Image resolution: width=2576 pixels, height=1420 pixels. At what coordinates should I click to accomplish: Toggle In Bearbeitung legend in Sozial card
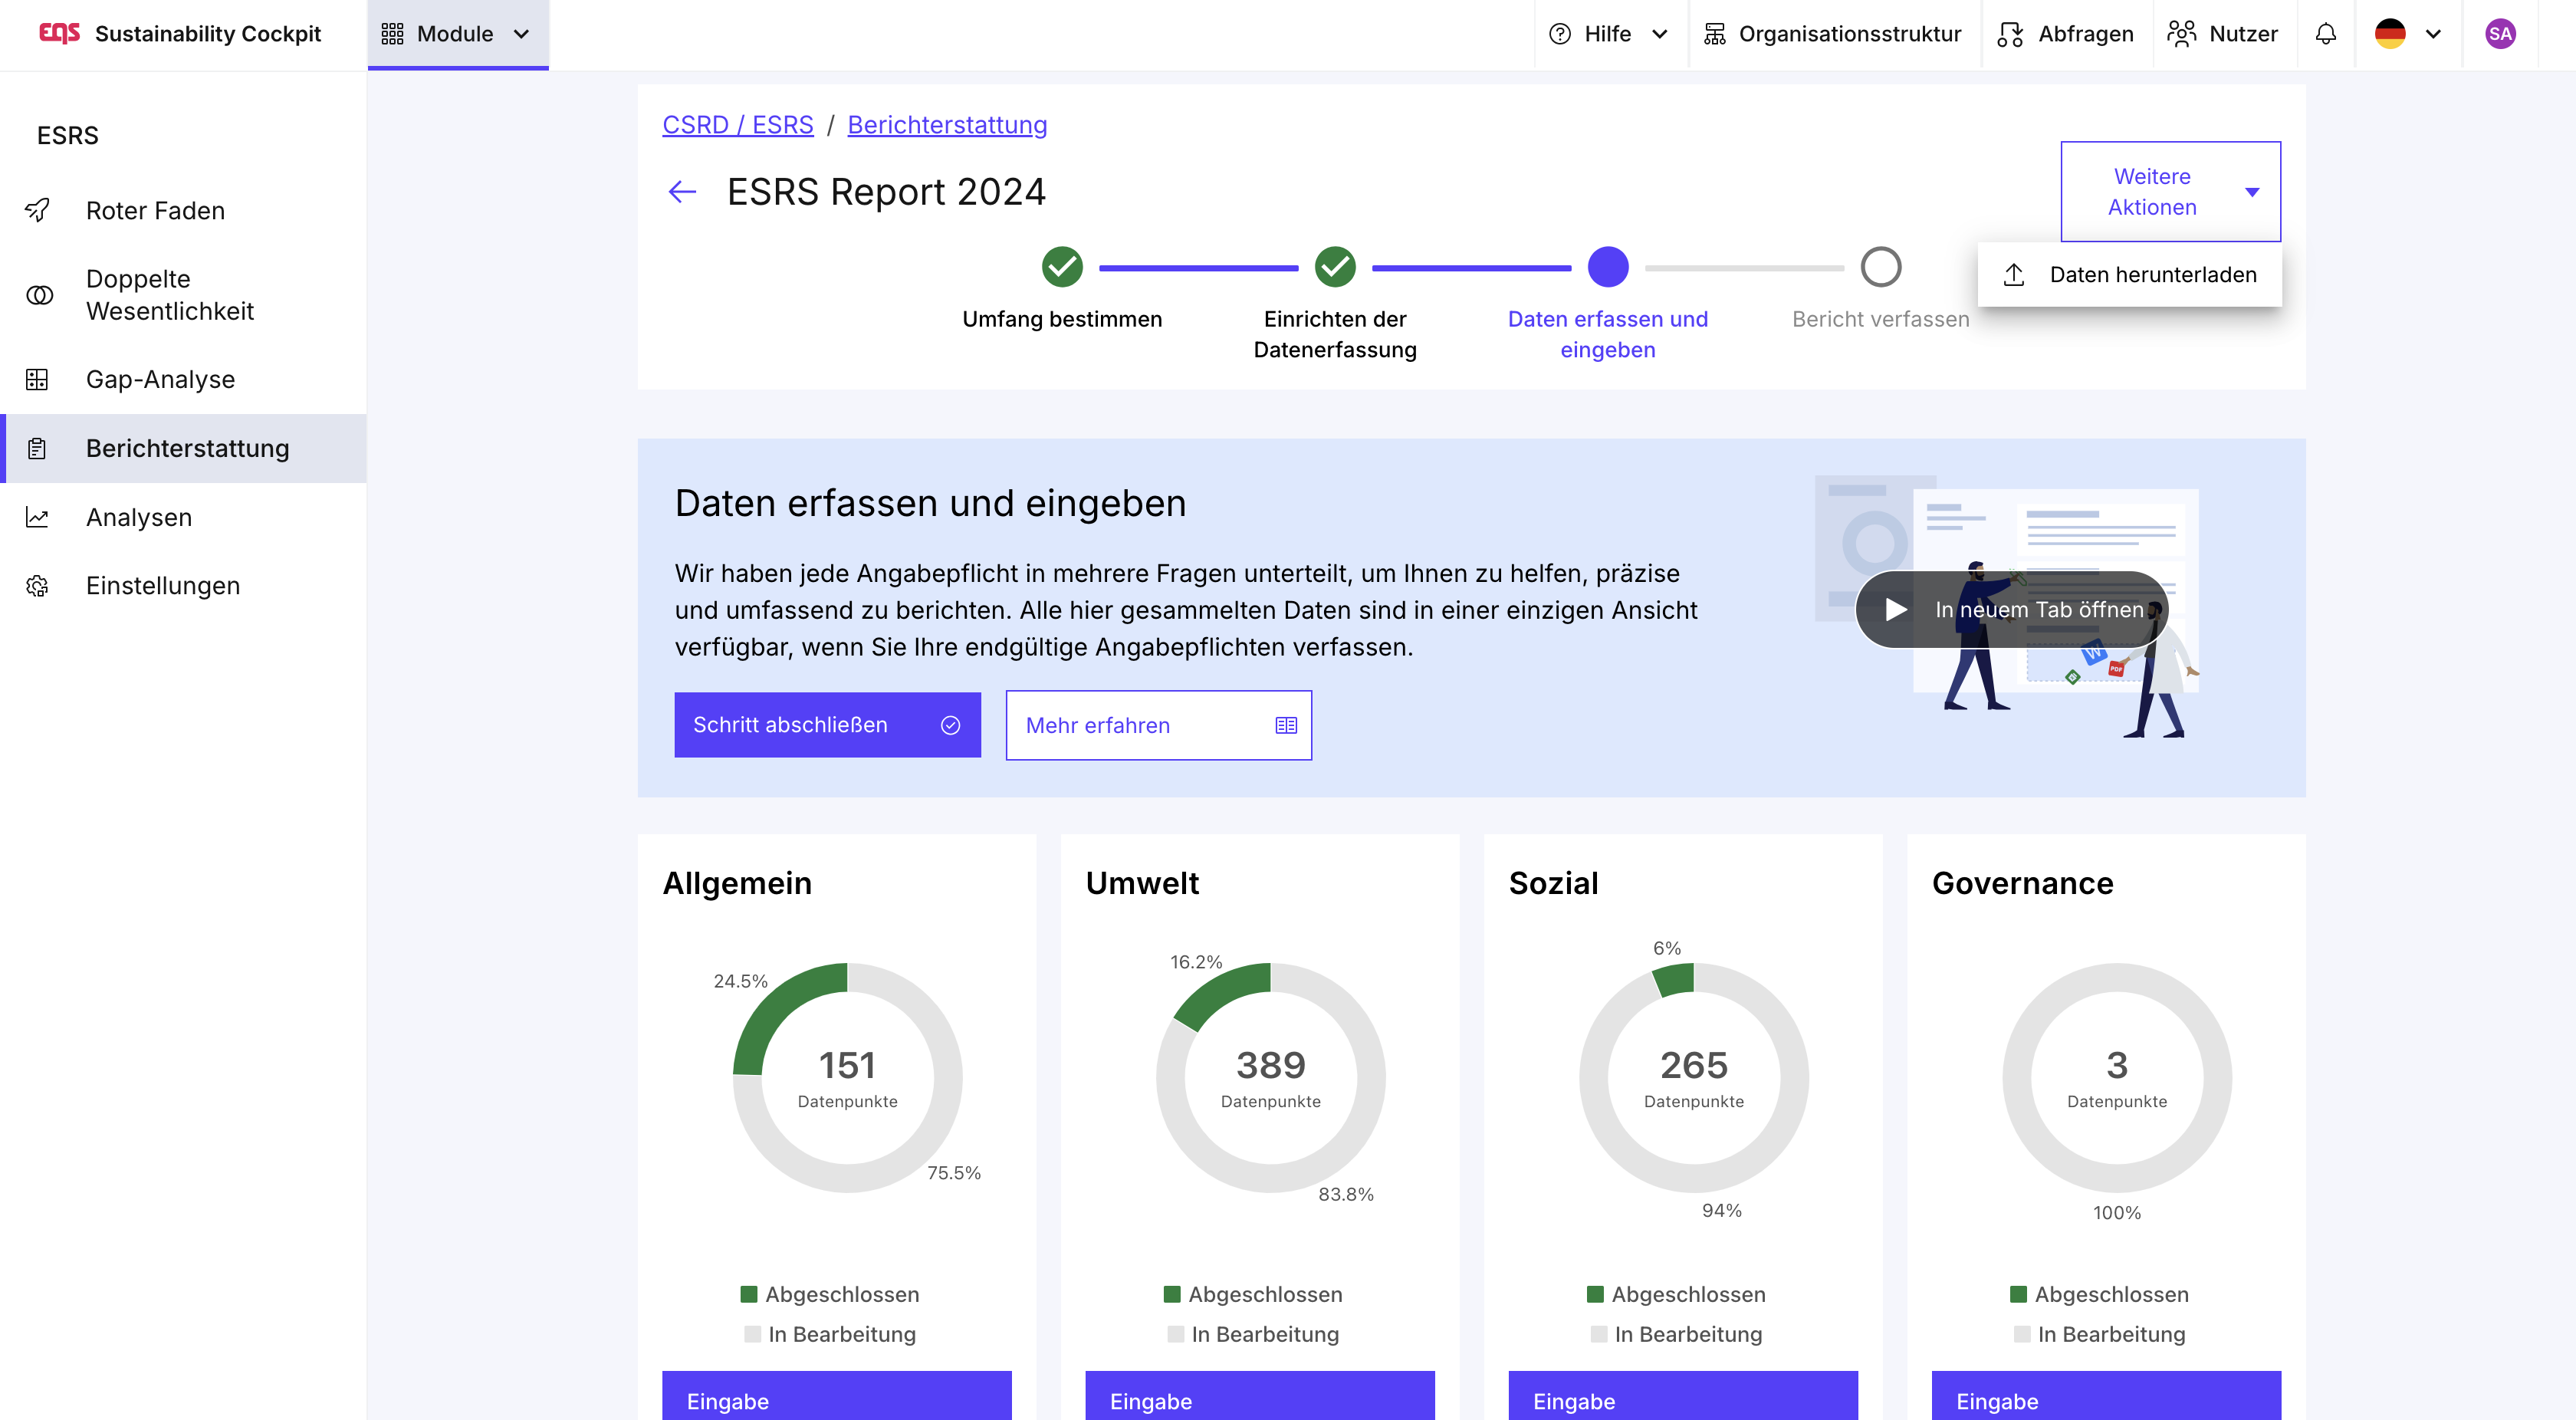(x=1675, y=1334)
